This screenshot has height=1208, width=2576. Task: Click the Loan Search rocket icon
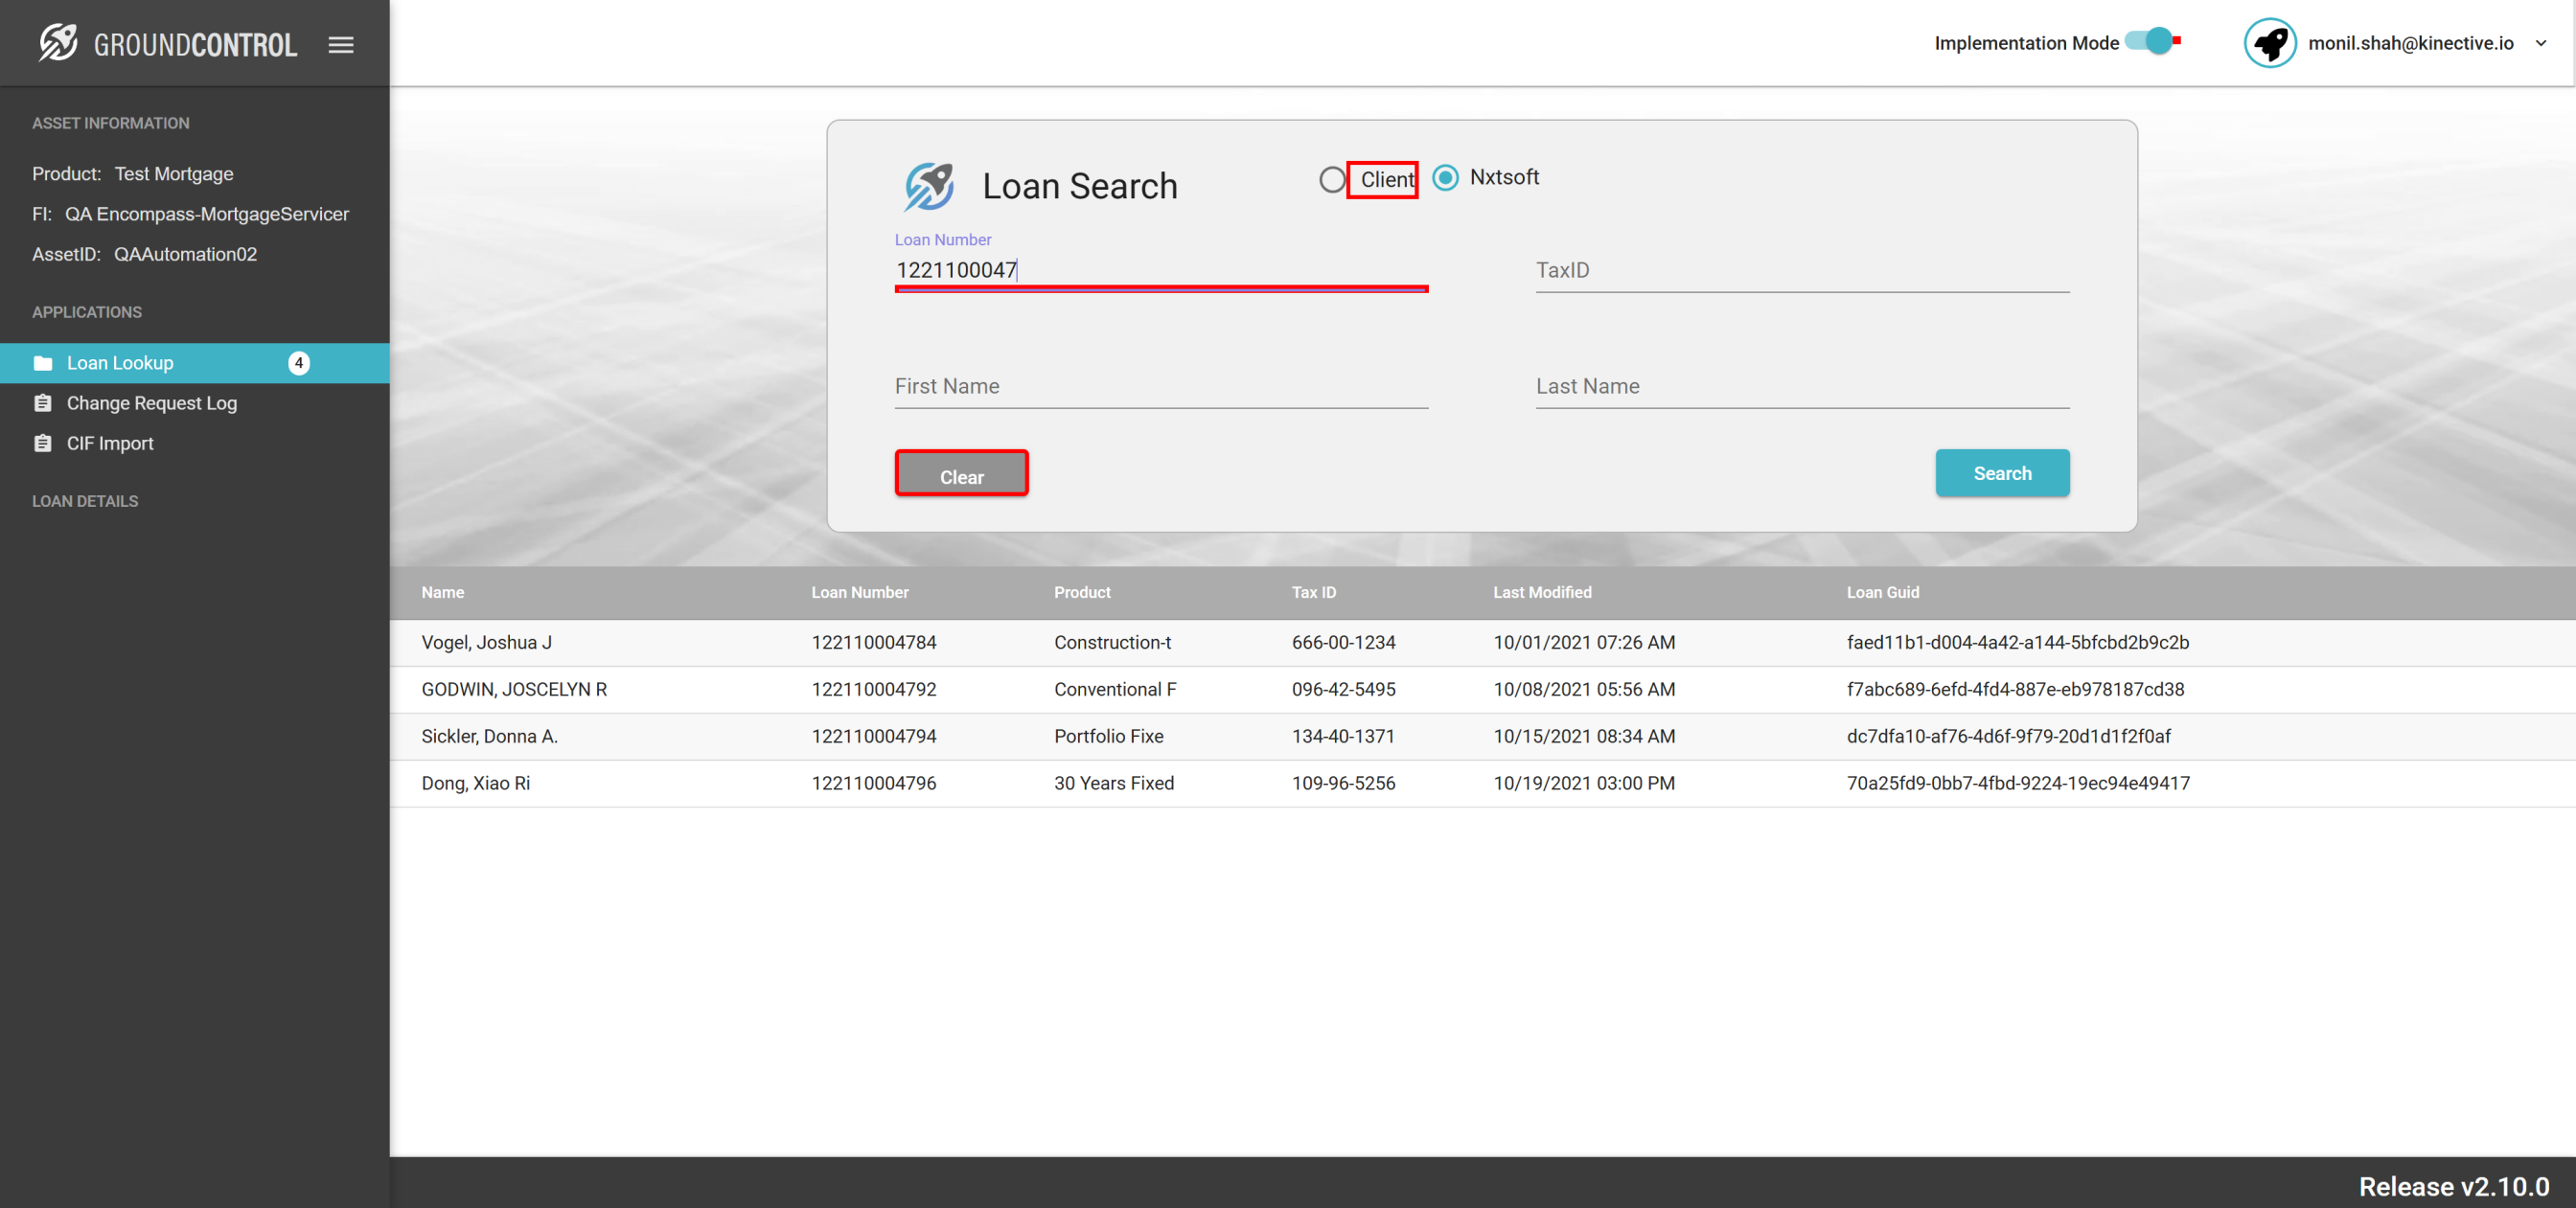(x=928, y=186)
